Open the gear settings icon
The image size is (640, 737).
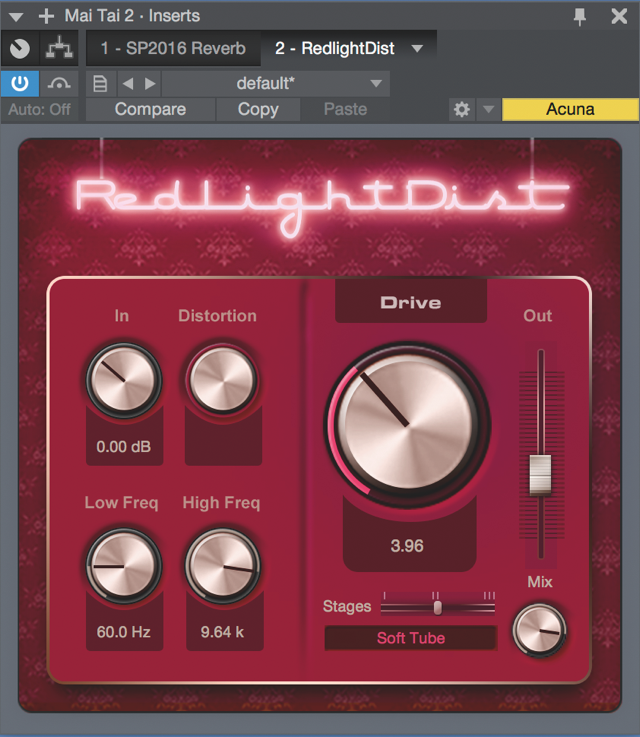(x=462, y=110)
